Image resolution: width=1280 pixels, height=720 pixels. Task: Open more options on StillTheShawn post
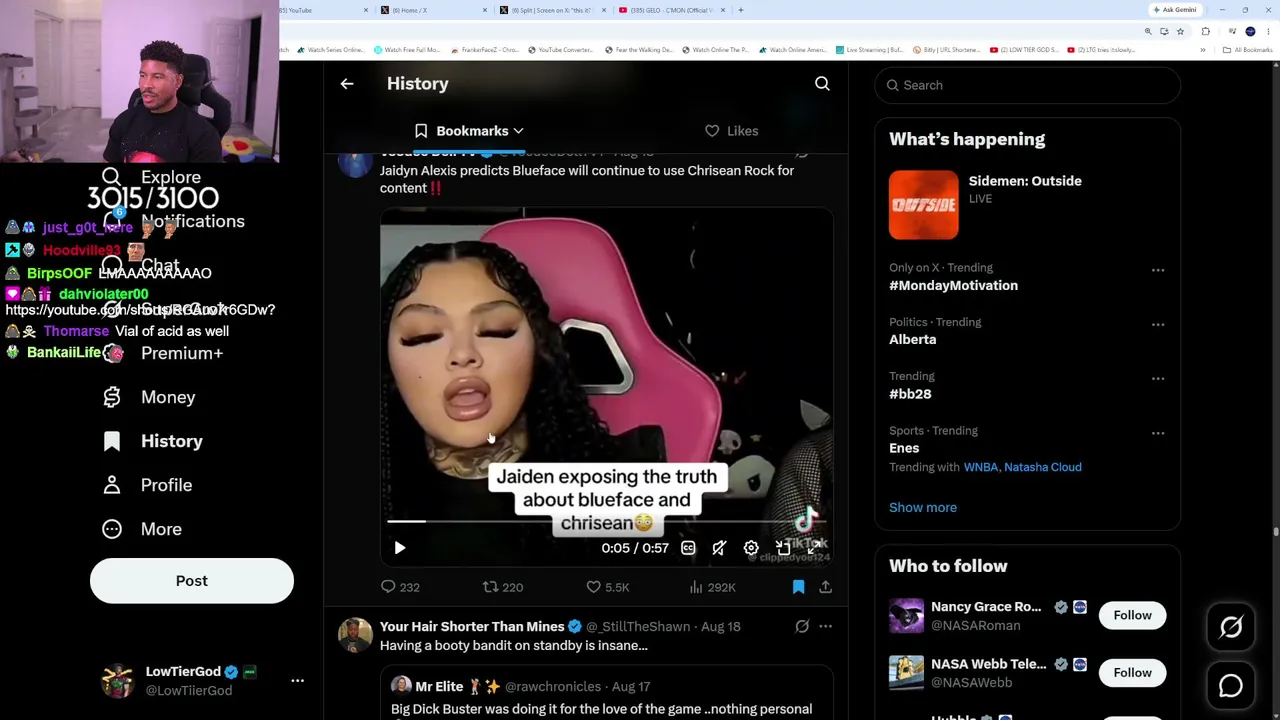(825, 626)
